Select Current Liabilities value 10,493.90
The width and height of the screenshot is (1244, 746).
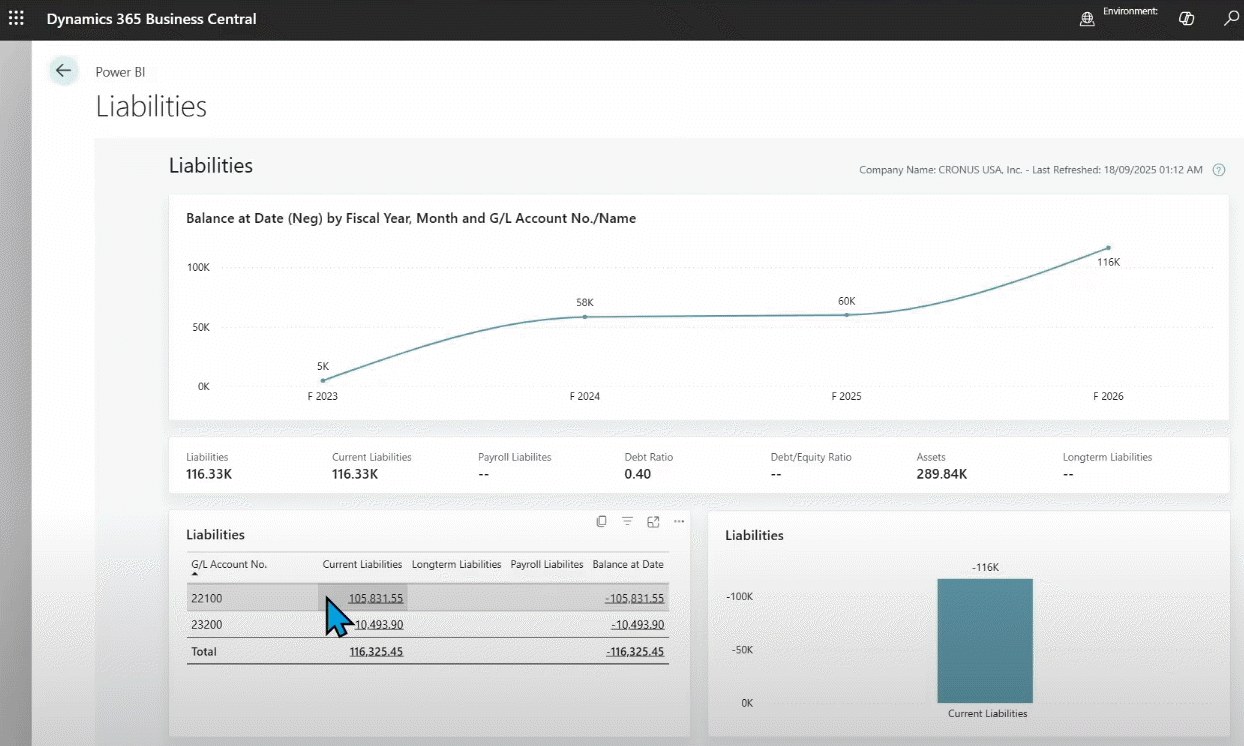pos(378,625)
